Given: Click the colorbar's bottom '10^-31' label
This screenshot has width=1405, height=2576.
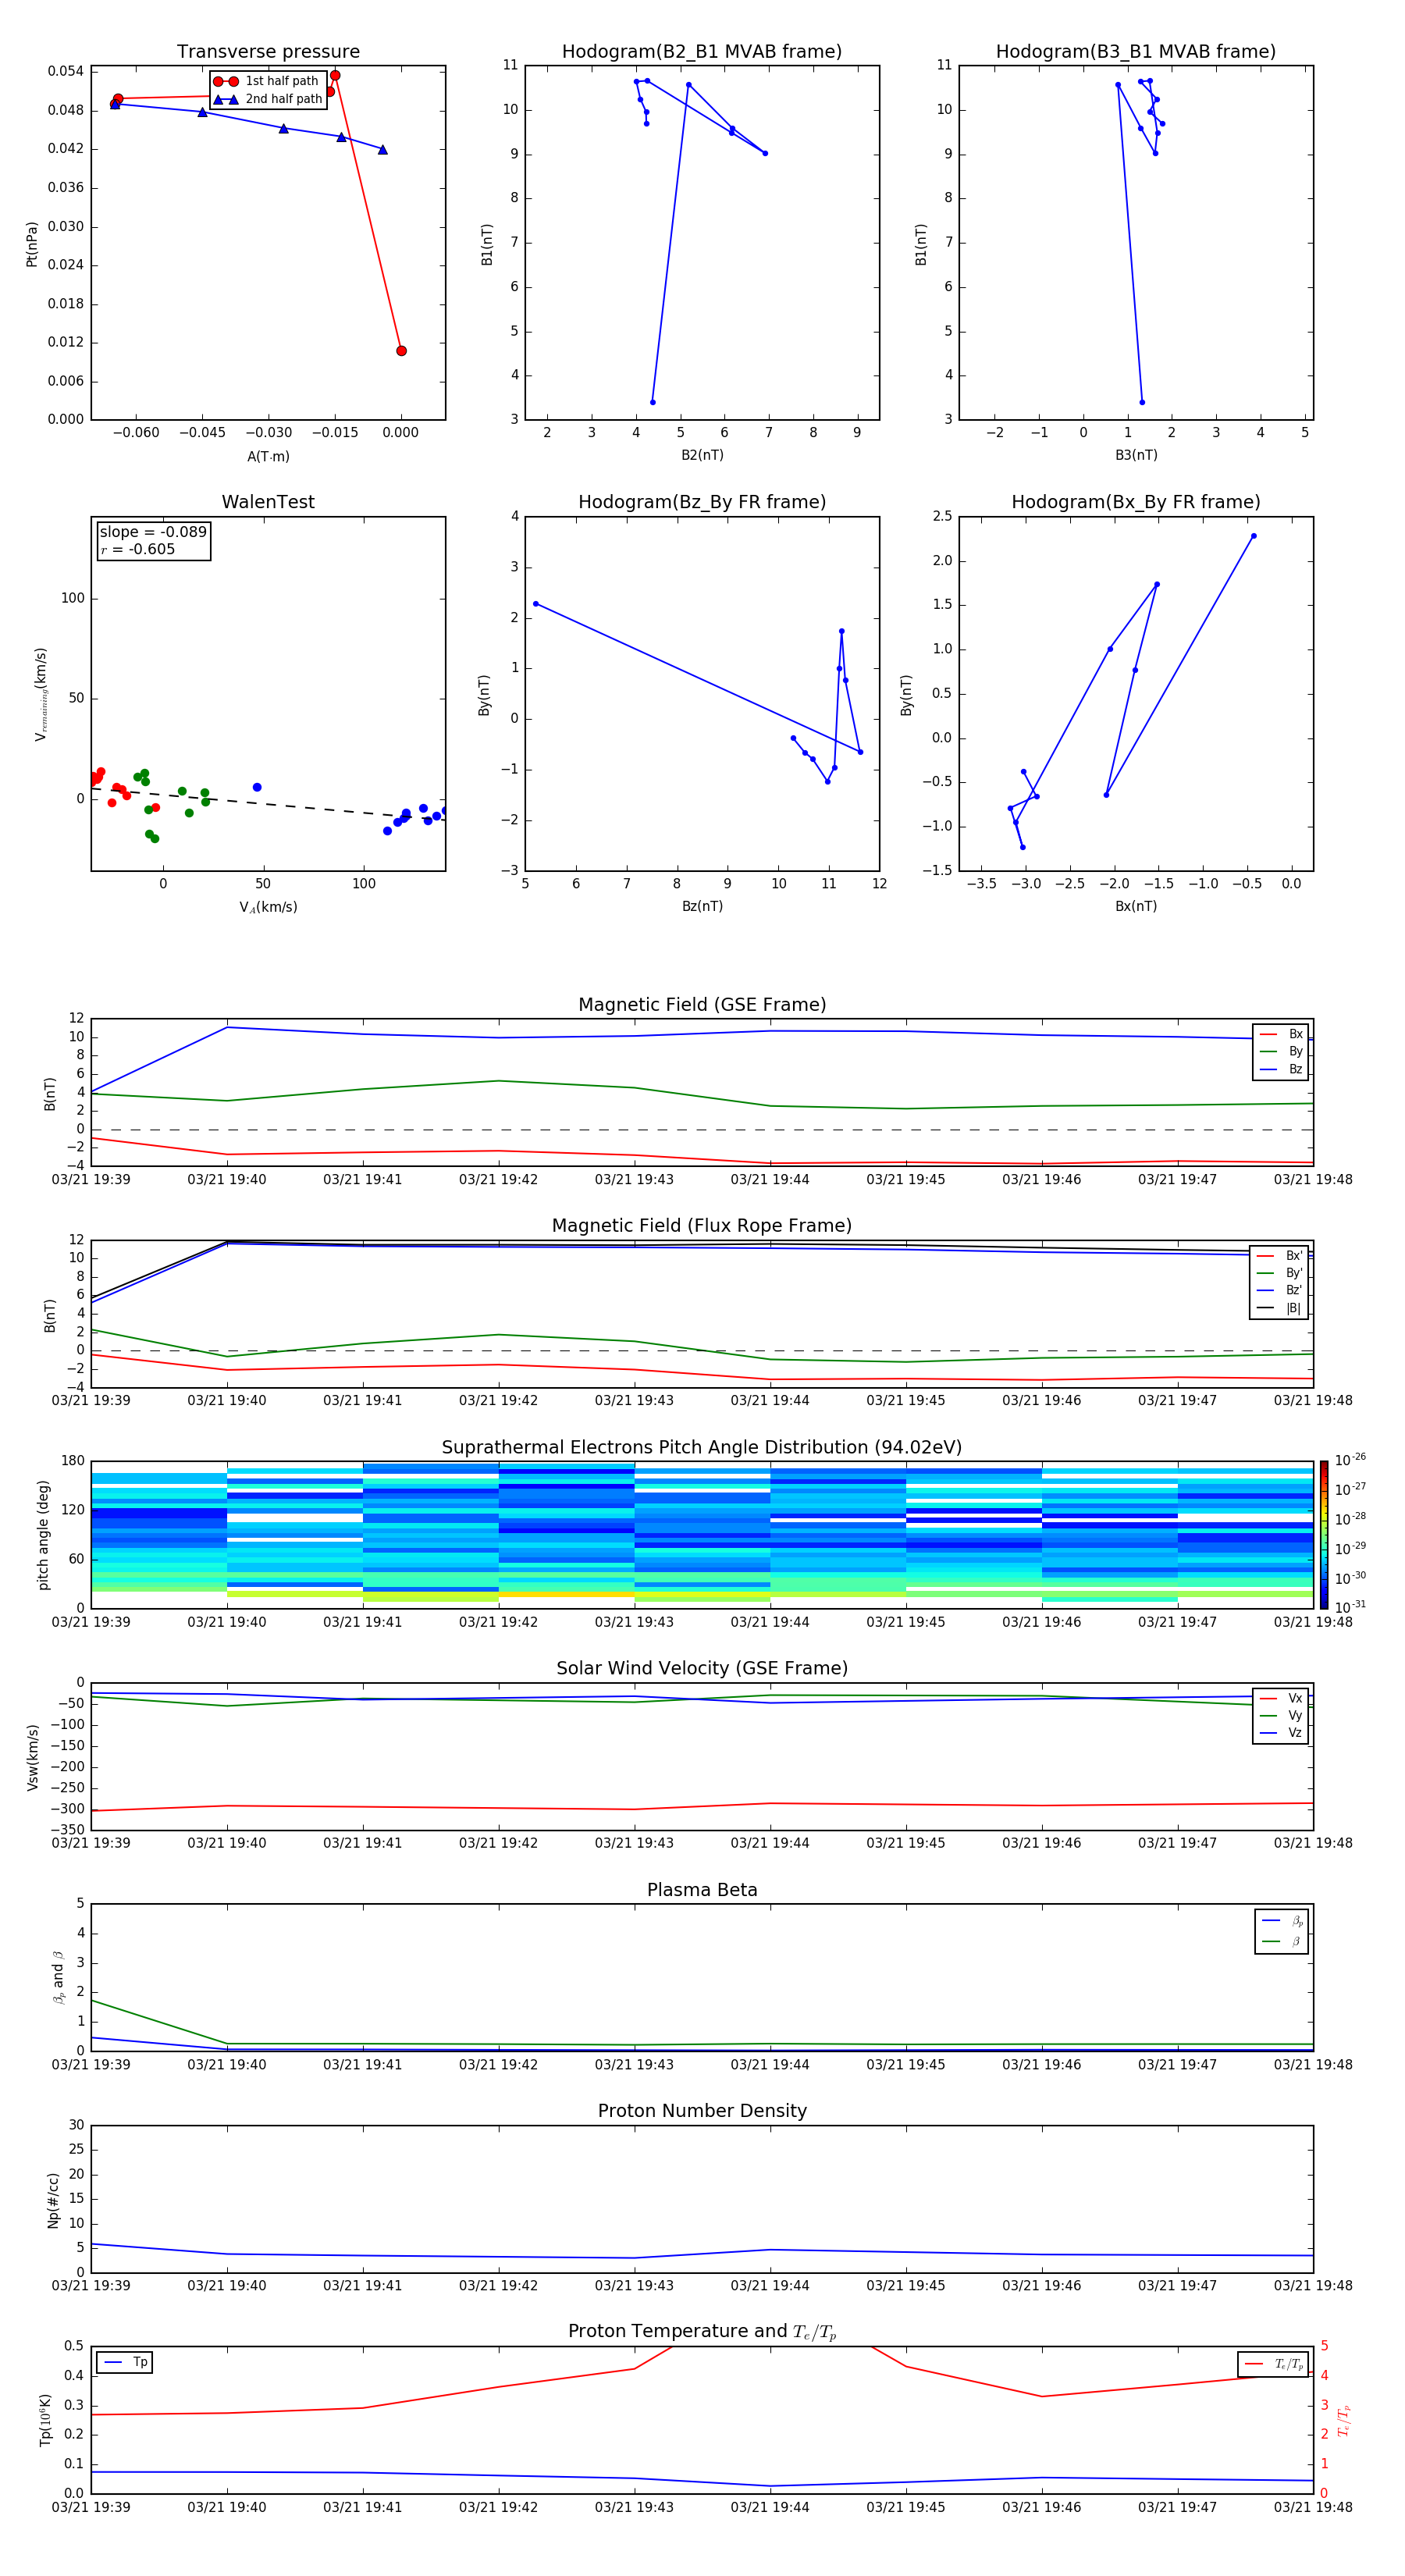Looking at the screenshot, I should click(x=1350, y=1607).
